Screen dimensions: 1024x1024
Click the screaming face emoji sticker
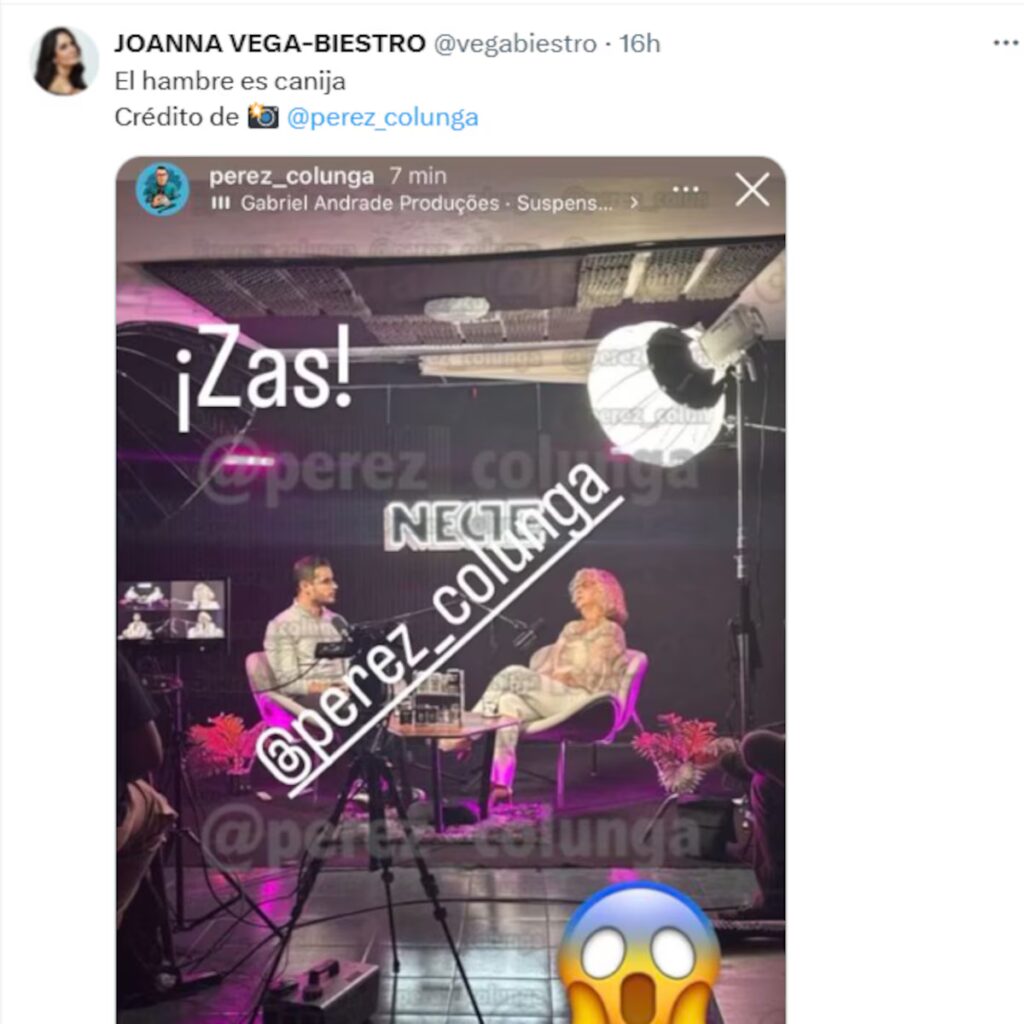pos(639,953)
